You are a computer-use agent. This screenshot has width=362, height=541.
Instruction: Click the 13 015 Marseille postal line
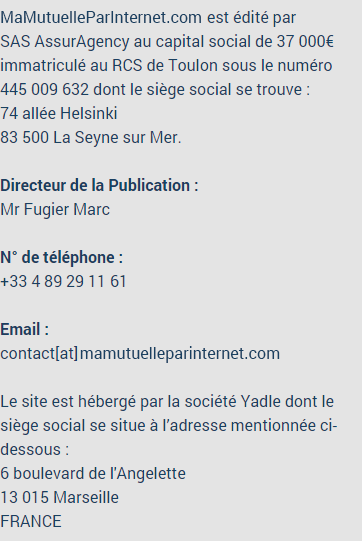point(59,497)
